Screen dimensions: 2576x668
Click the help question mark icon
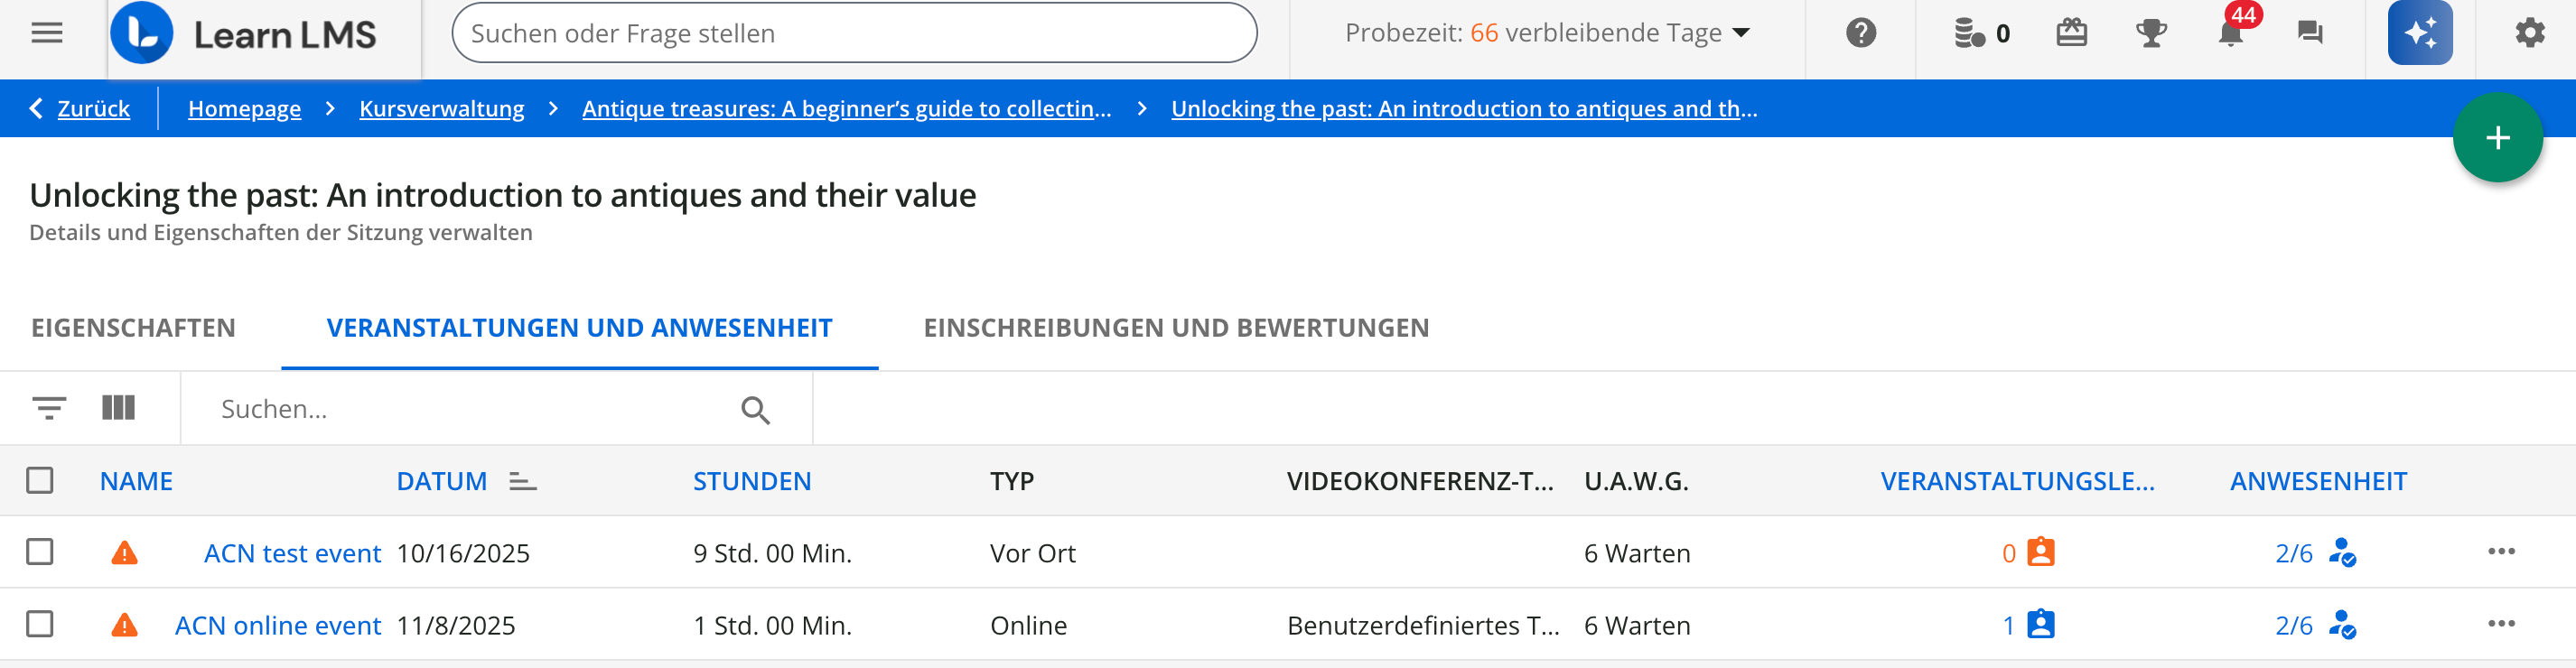pos(1860,33)
